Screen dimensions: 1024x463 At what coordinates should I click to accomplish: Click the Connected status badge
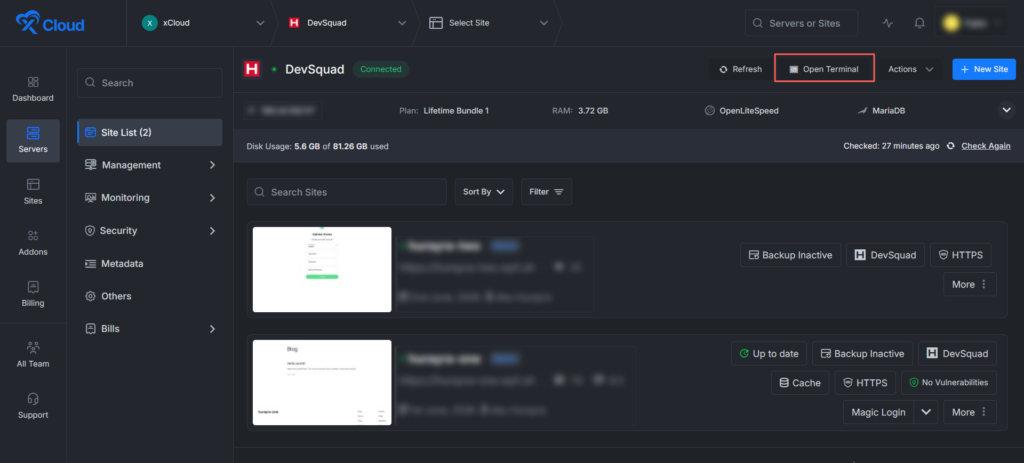[381, 69]
